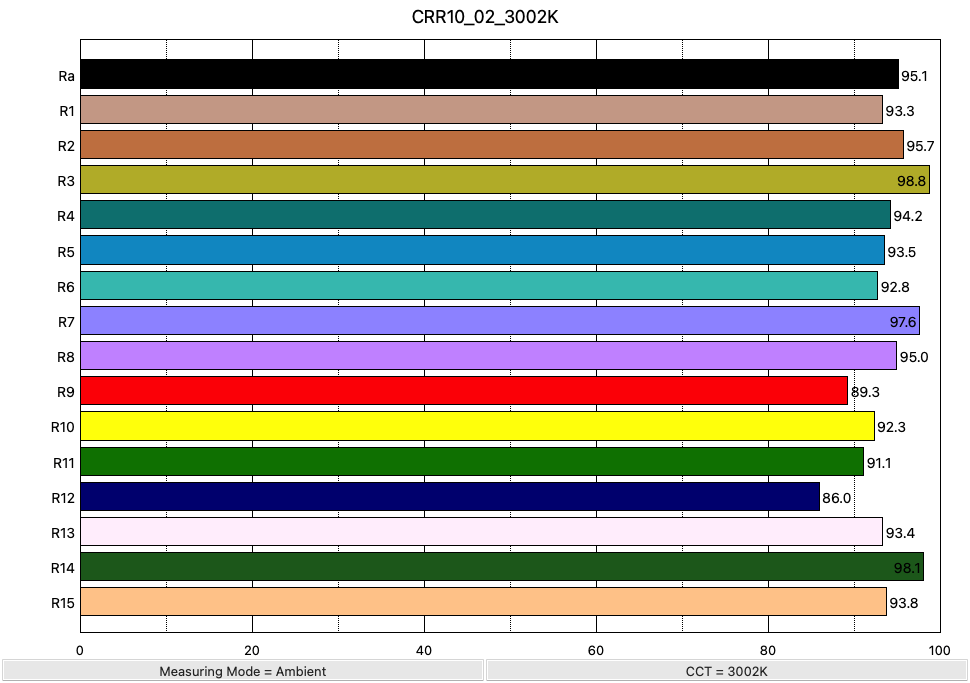970x683 pixels.
Task: Click the yellow R10 bar
Action: tap(477, 426)
